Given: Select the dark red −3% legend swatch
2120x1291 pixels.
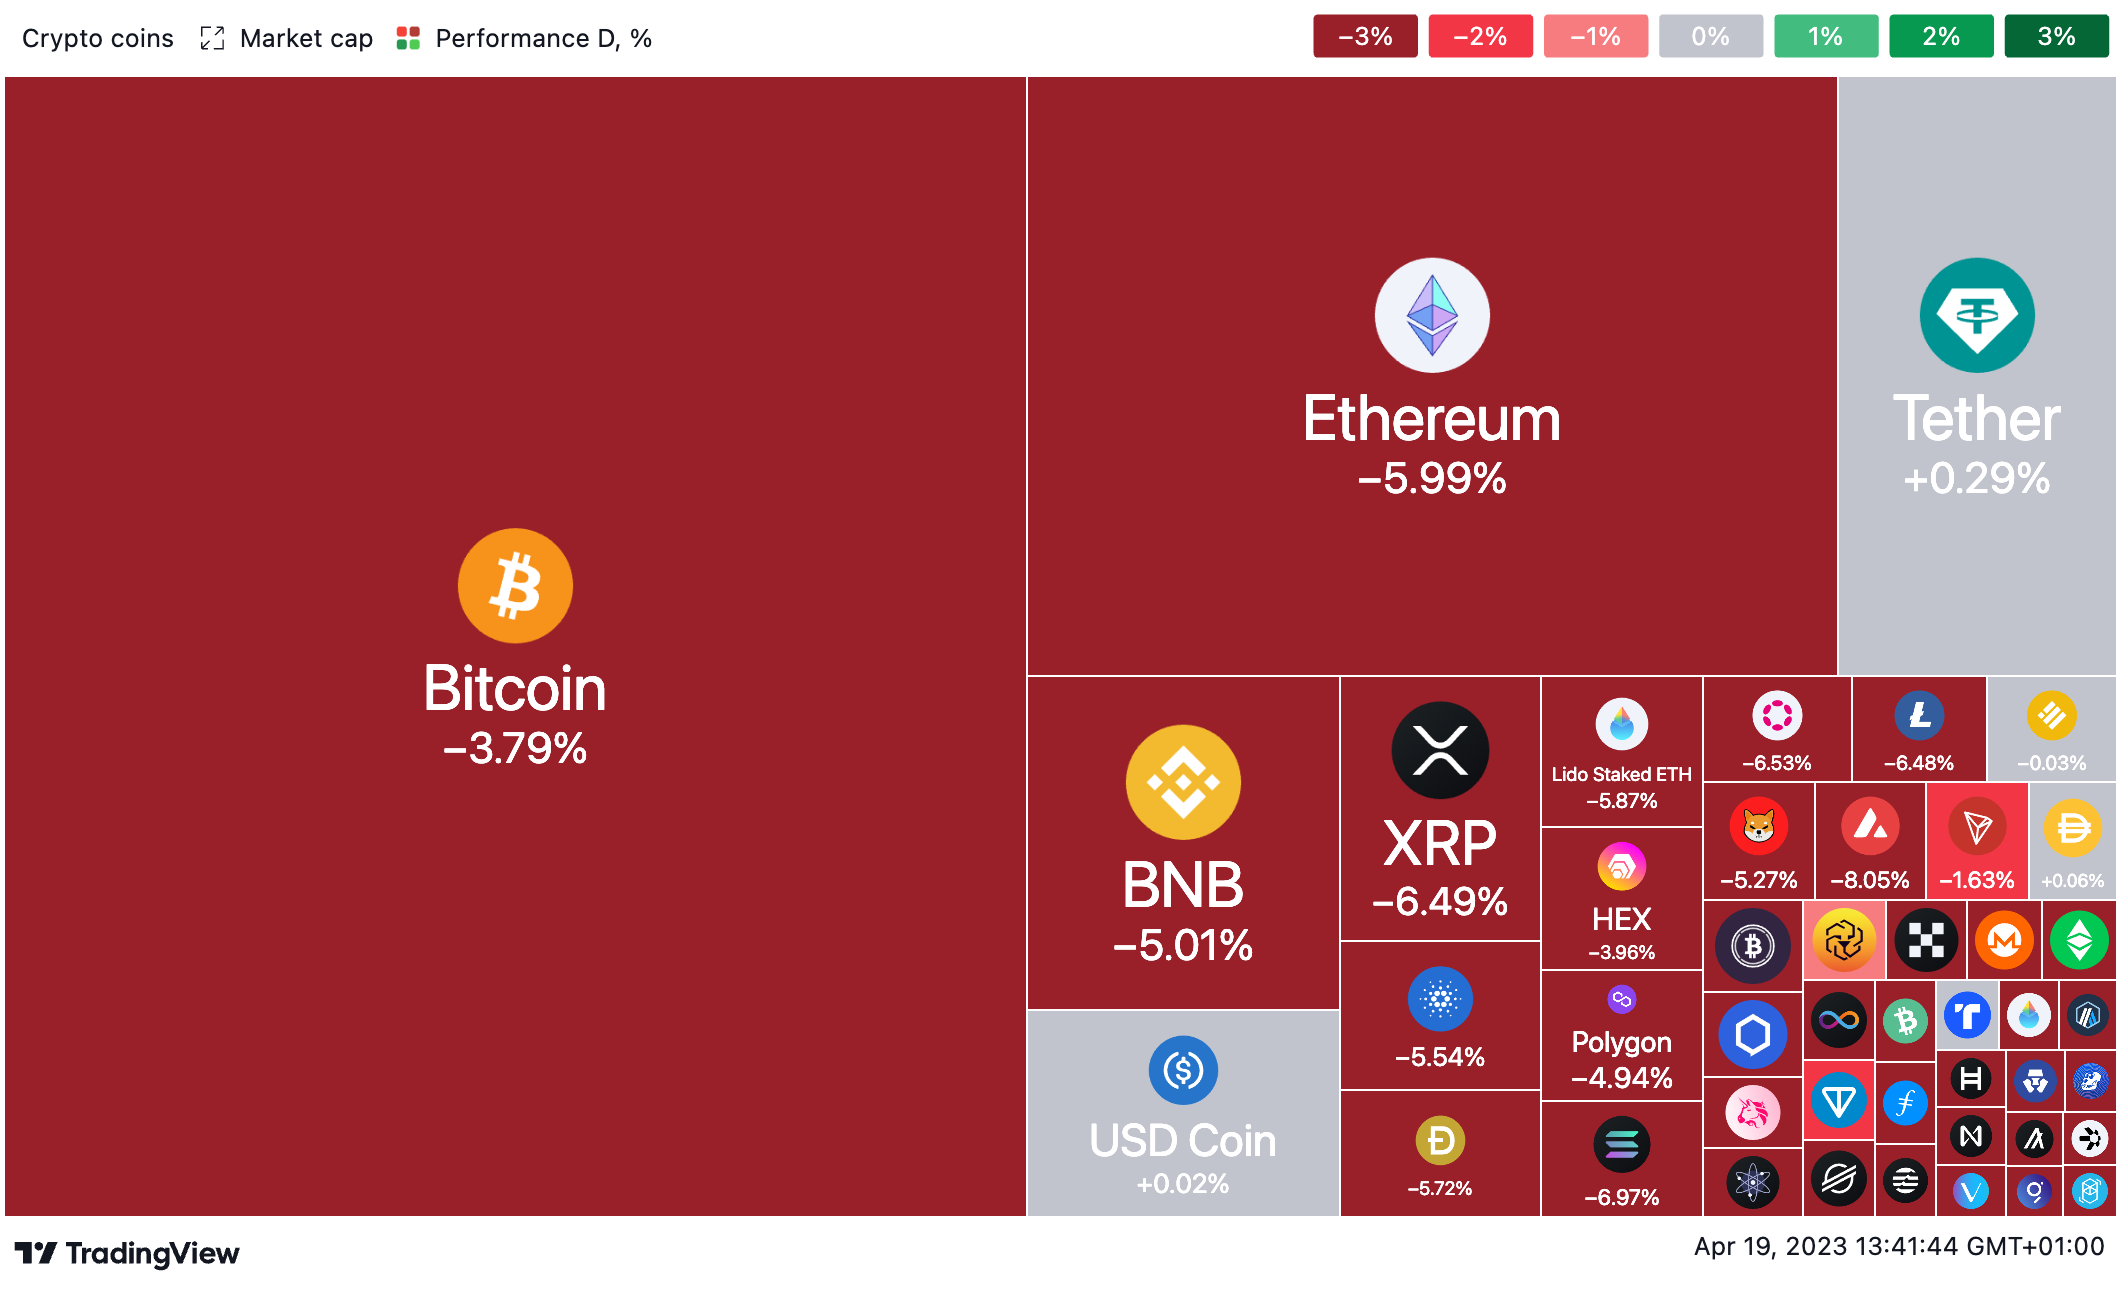Looking at the screenshot, I should click(x=1365, y=36).
